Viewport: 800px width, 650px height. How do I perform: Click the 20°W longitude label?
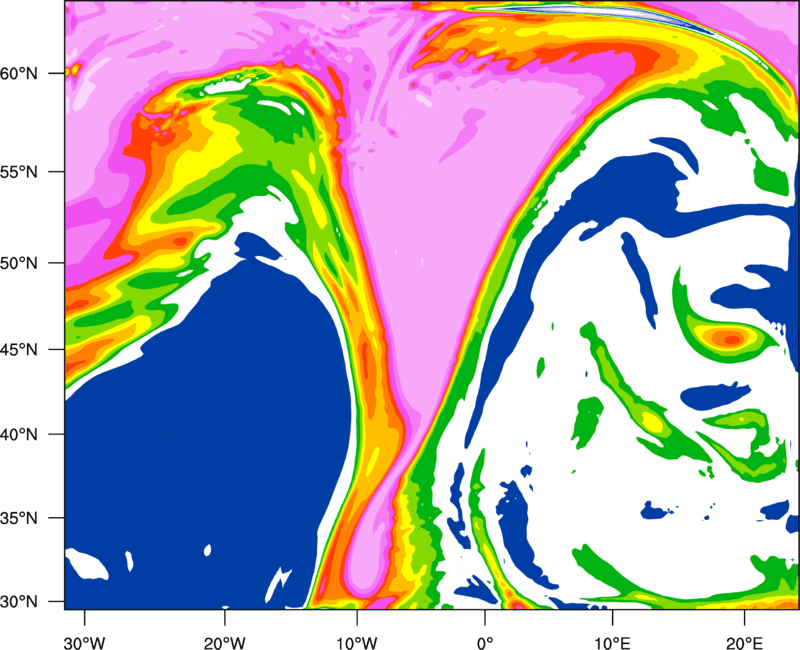tap(225, 643)
